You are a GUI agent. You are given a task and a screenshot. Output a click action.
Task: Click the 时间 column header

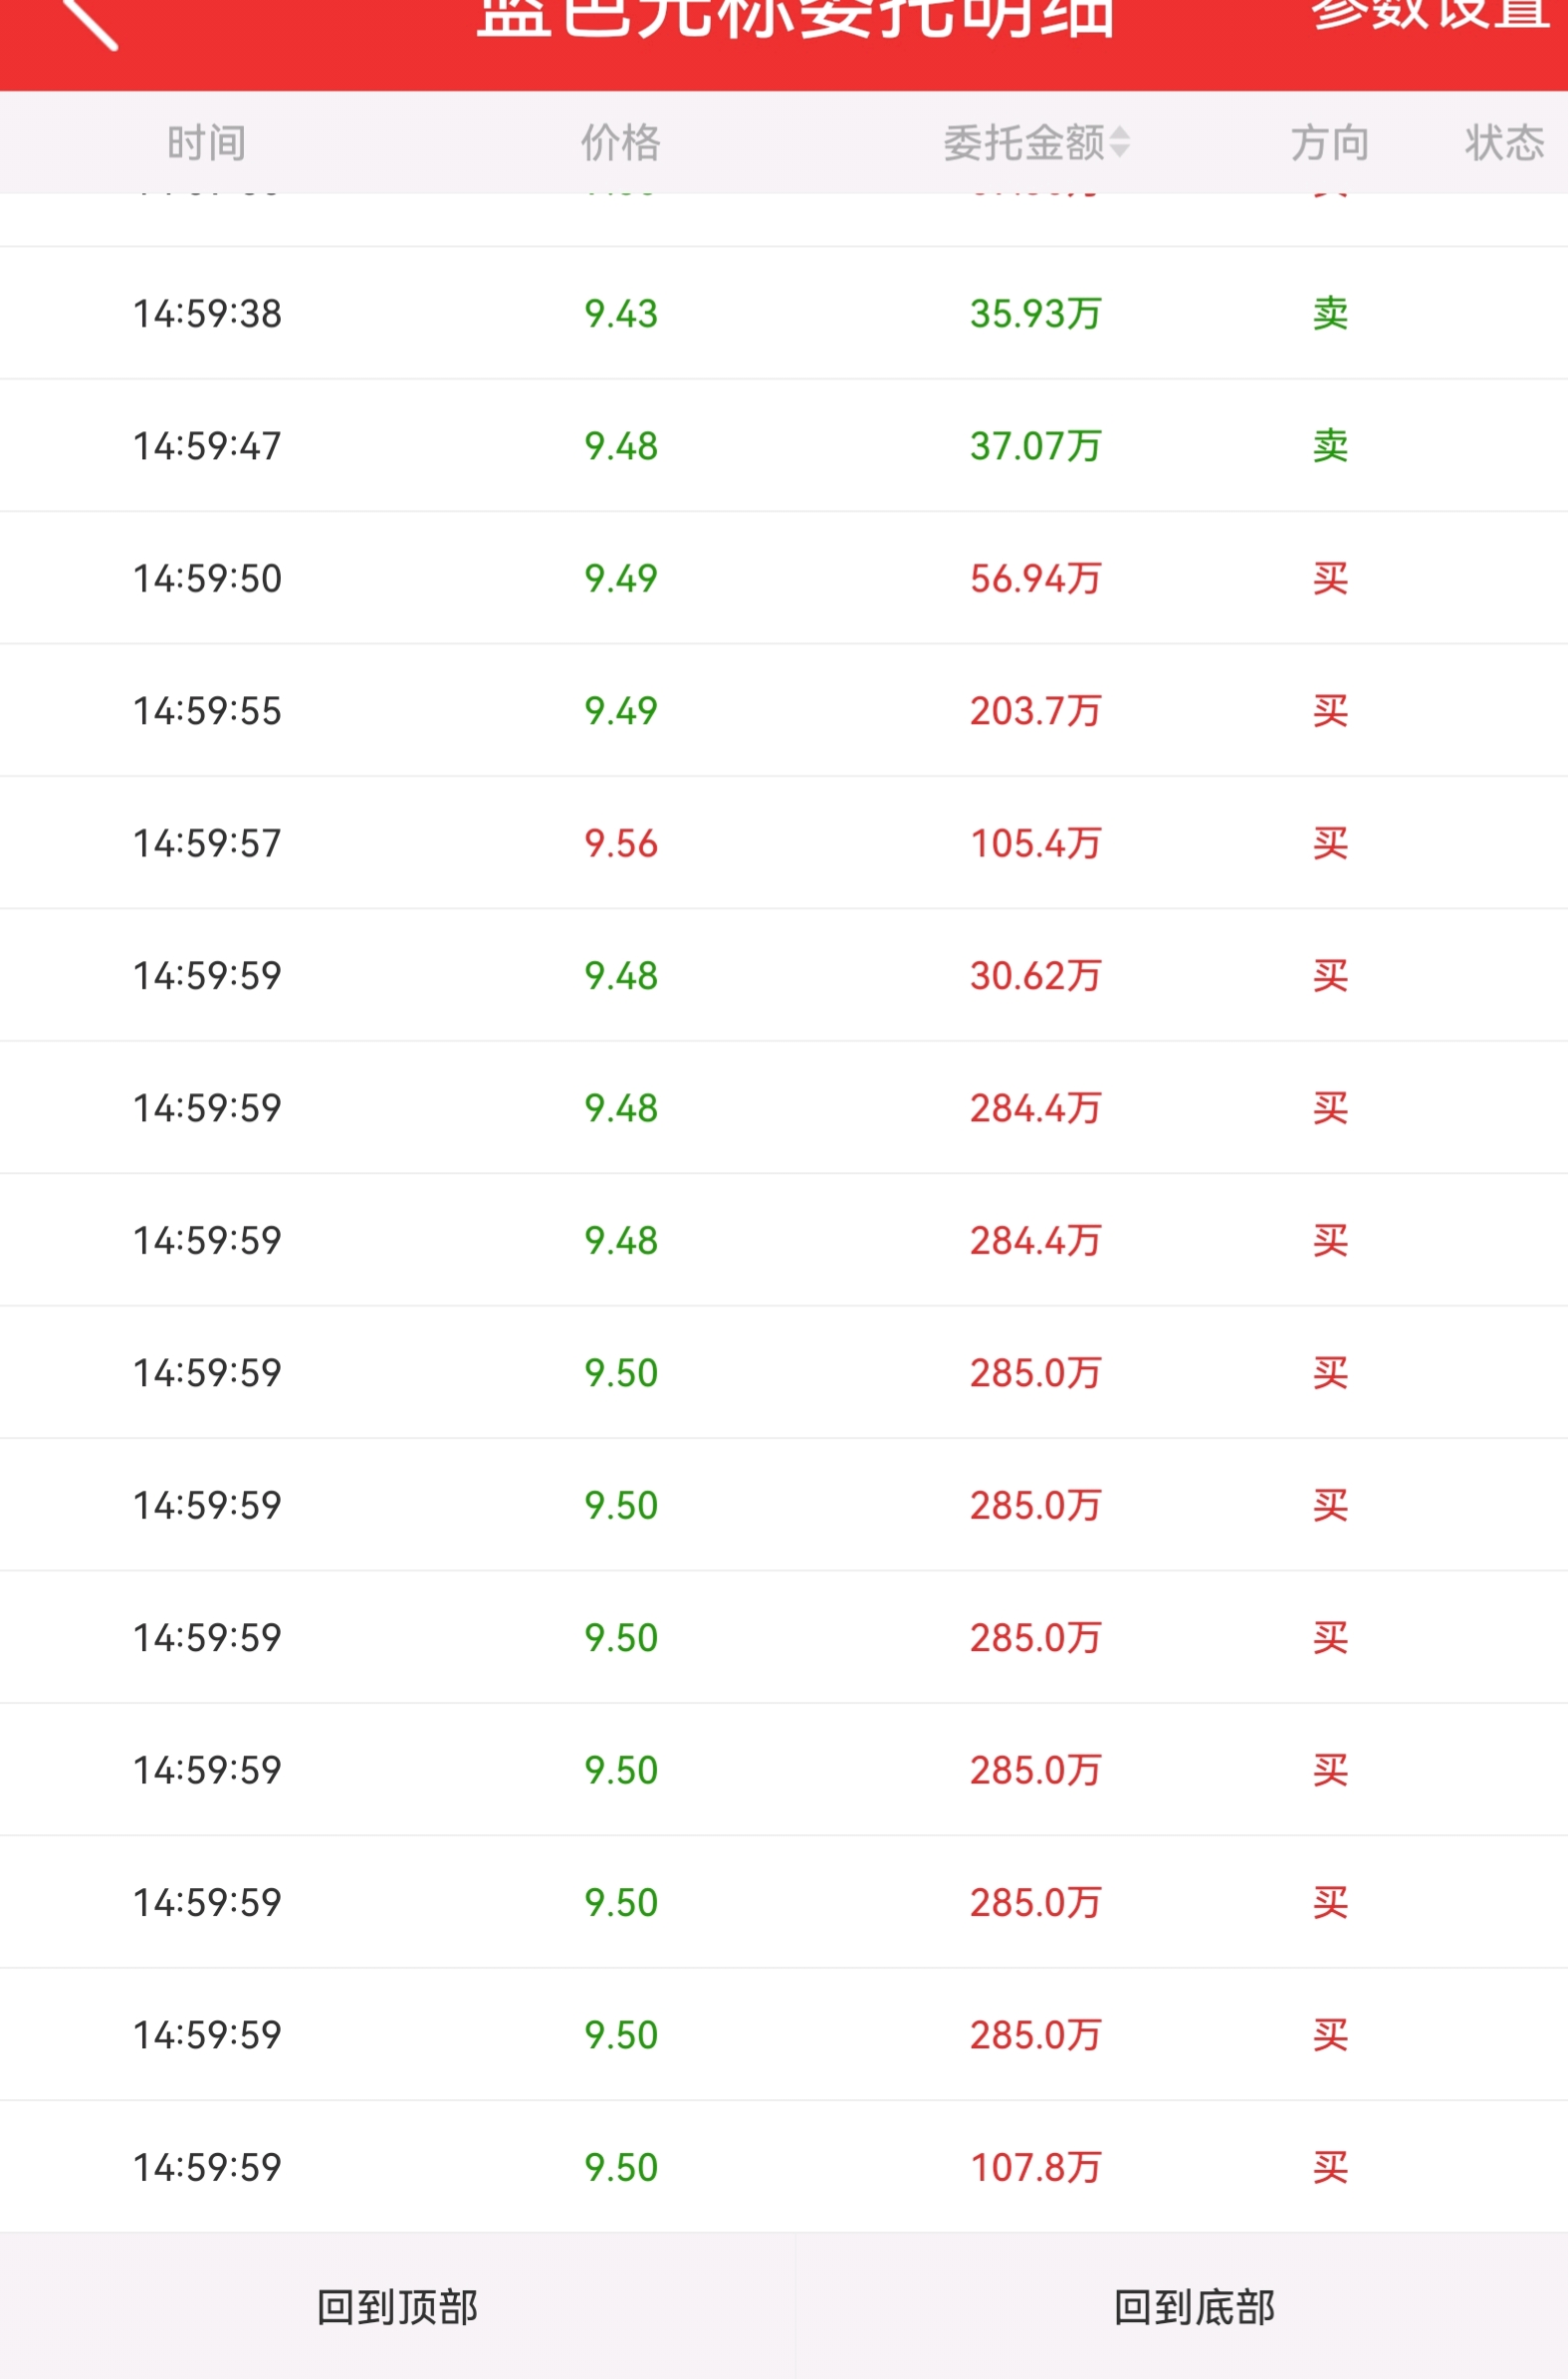206,143
